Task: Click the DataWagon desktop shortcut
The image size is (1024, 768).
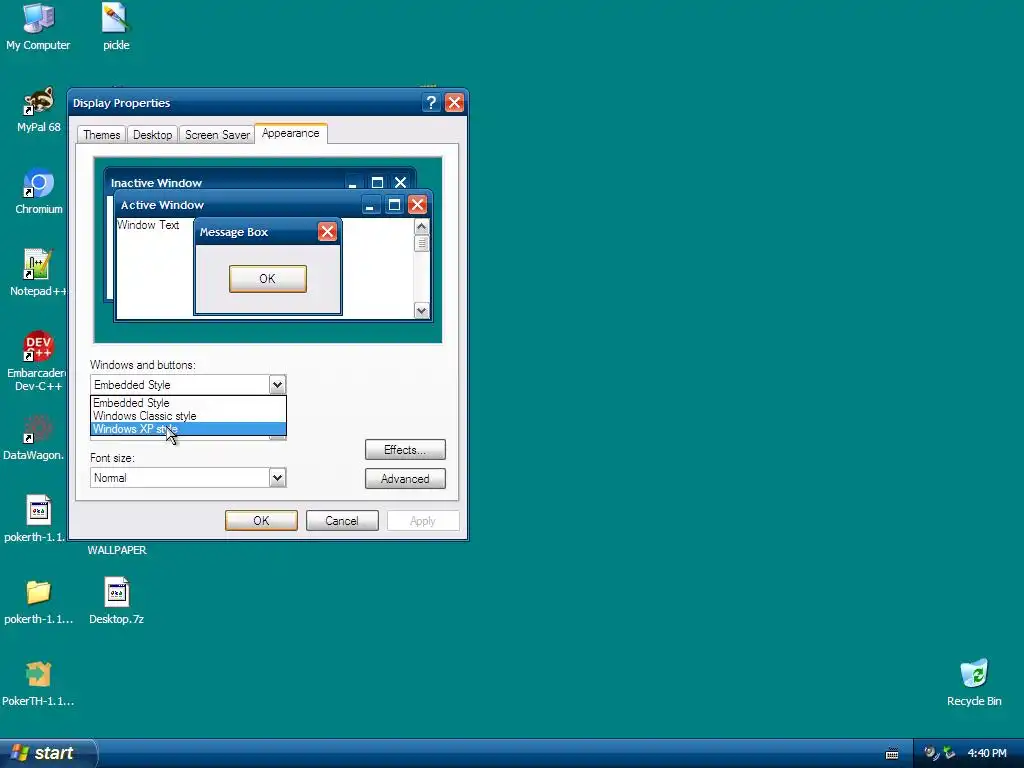Action: point(34,437)
